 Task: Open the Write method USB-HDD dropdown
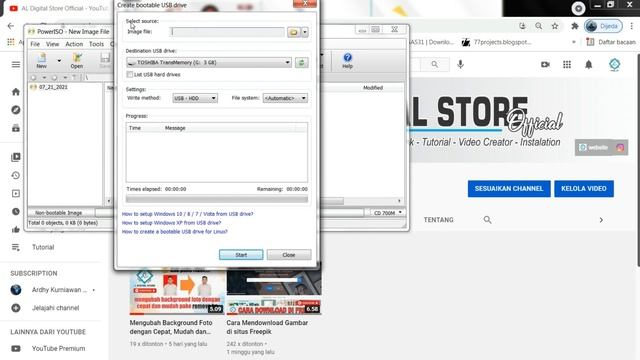195,98
